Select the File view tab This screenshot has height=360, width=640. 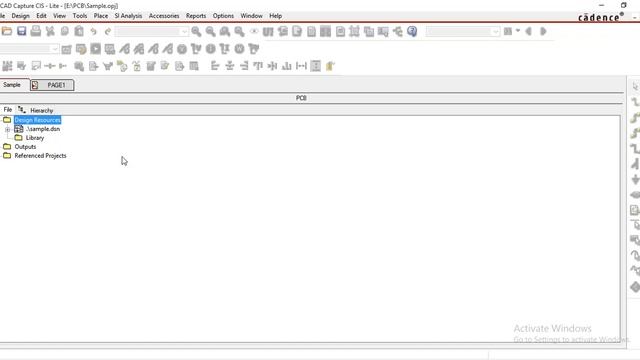pyautogui.click(x=8, y=110)
